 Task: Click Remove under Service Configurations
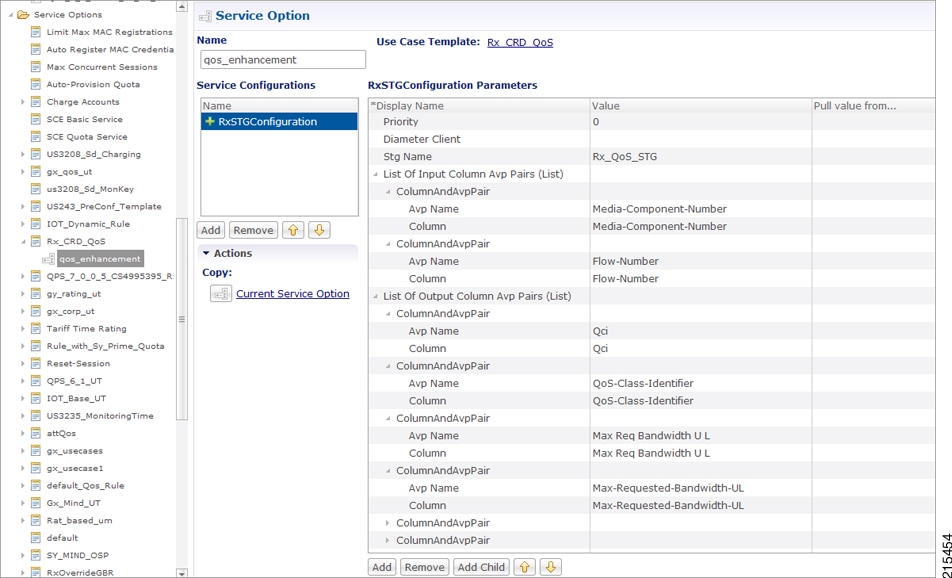253,230
